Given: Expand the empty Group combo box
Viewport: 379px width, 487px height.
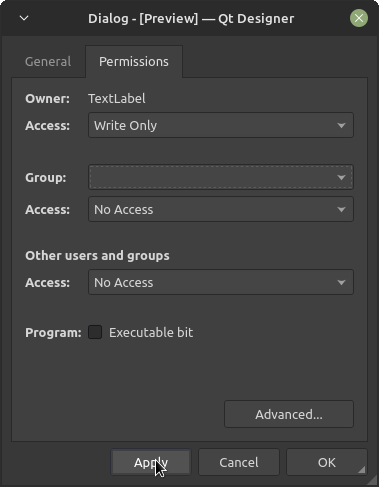Looking at the screenshot, I should [221, 177].
